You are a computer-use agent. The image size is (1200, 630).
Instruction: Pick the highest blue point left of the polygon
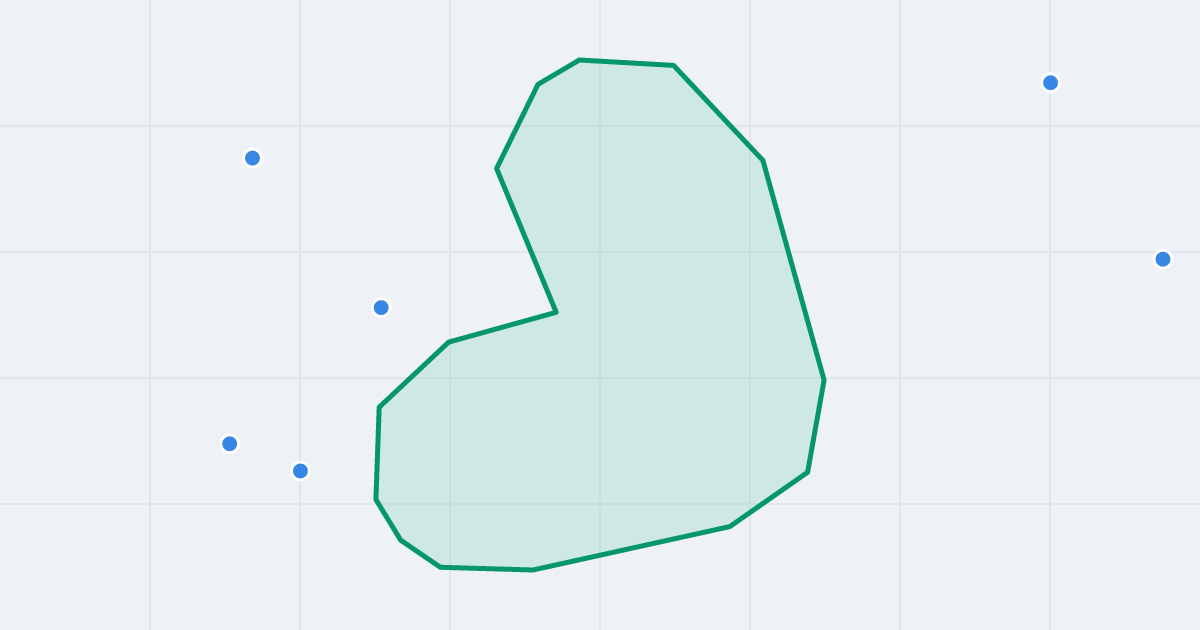click(x=253, y=158)
